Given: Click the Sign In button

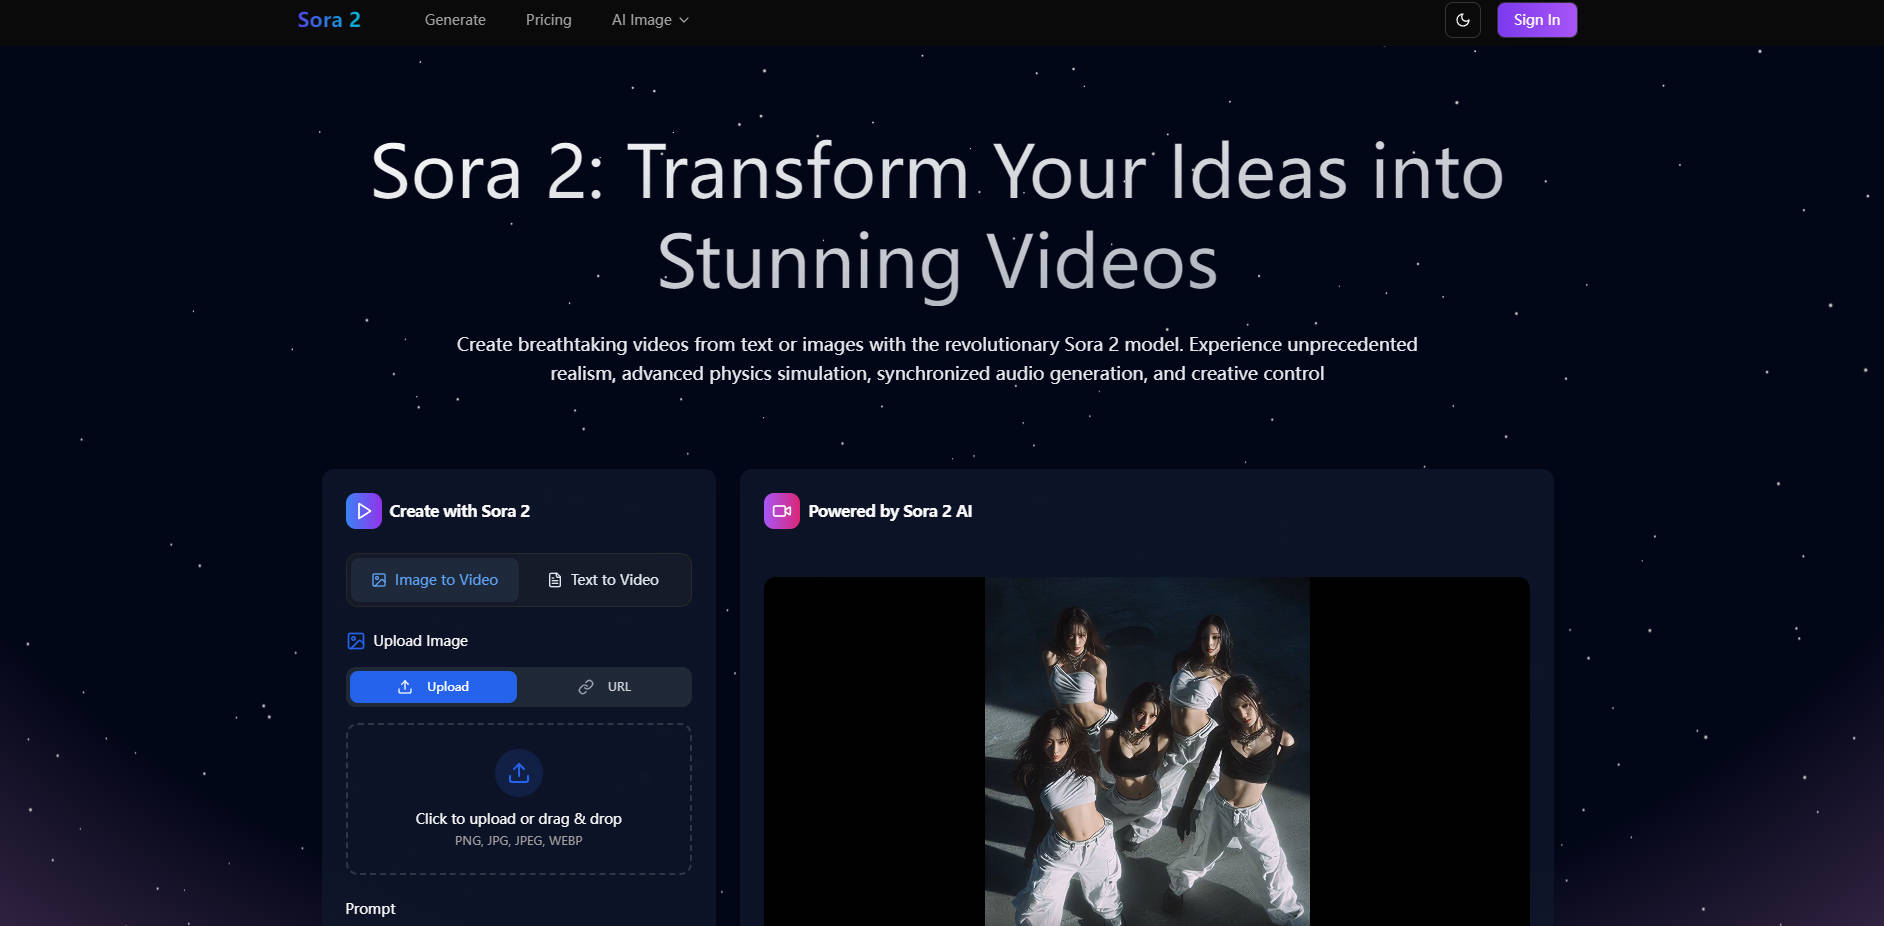Looking at the screenshot, I should point(1536,20).
